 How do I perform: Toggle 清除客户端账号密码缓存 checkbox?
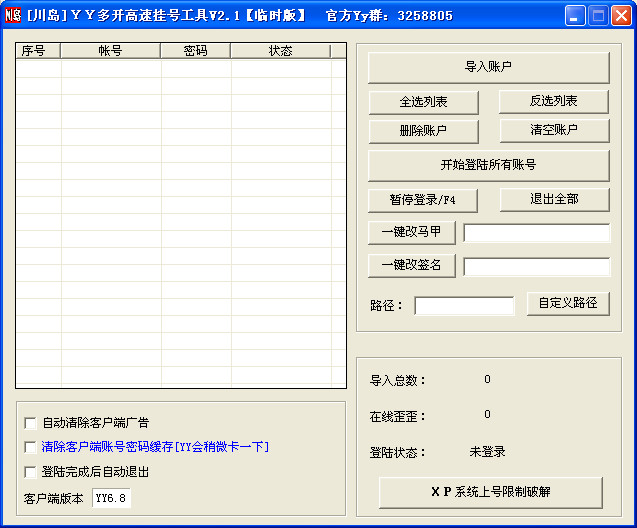pos(30,448)
